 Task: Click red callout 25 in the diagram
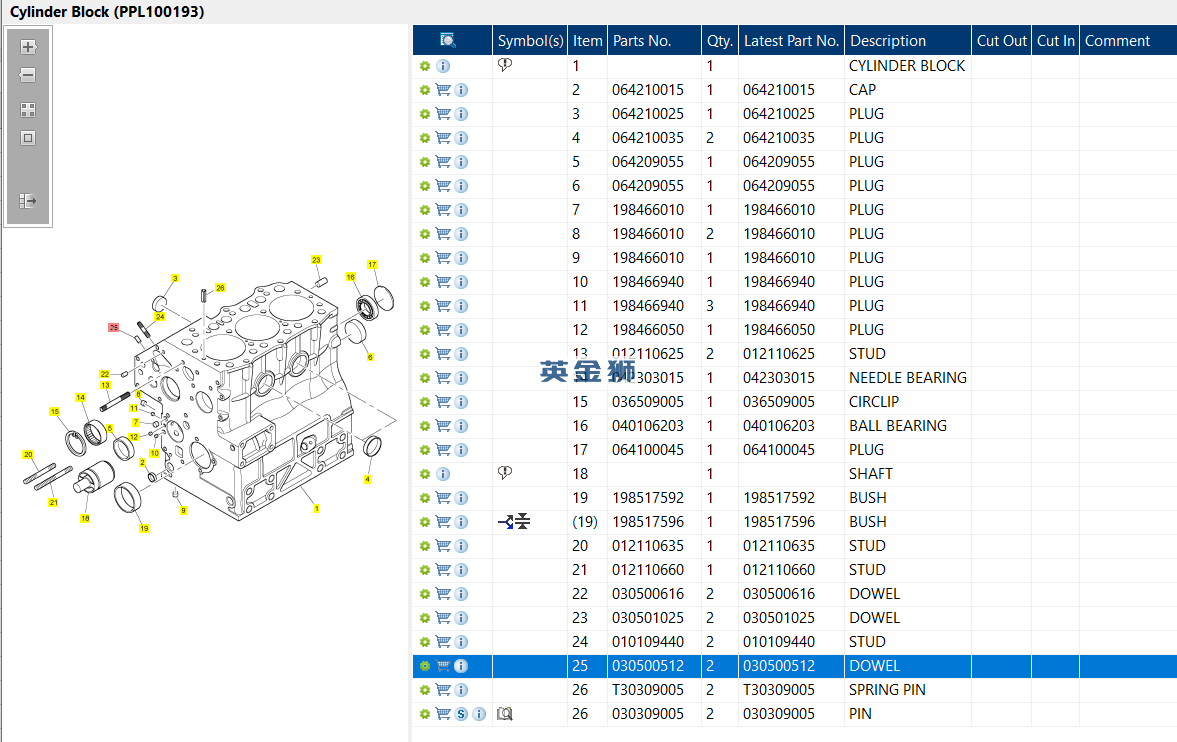pos(113,327)
